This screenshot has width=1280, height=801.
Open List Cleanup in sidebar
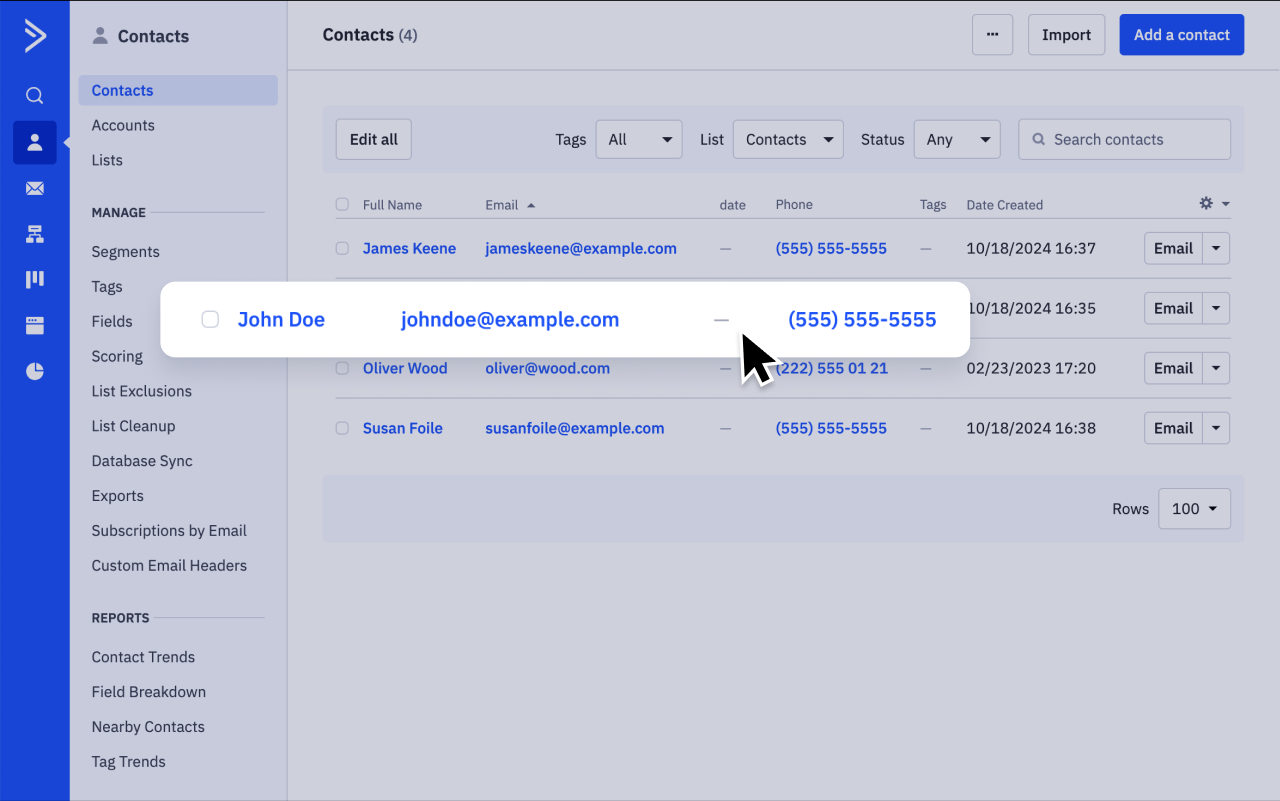click(133, 426)
